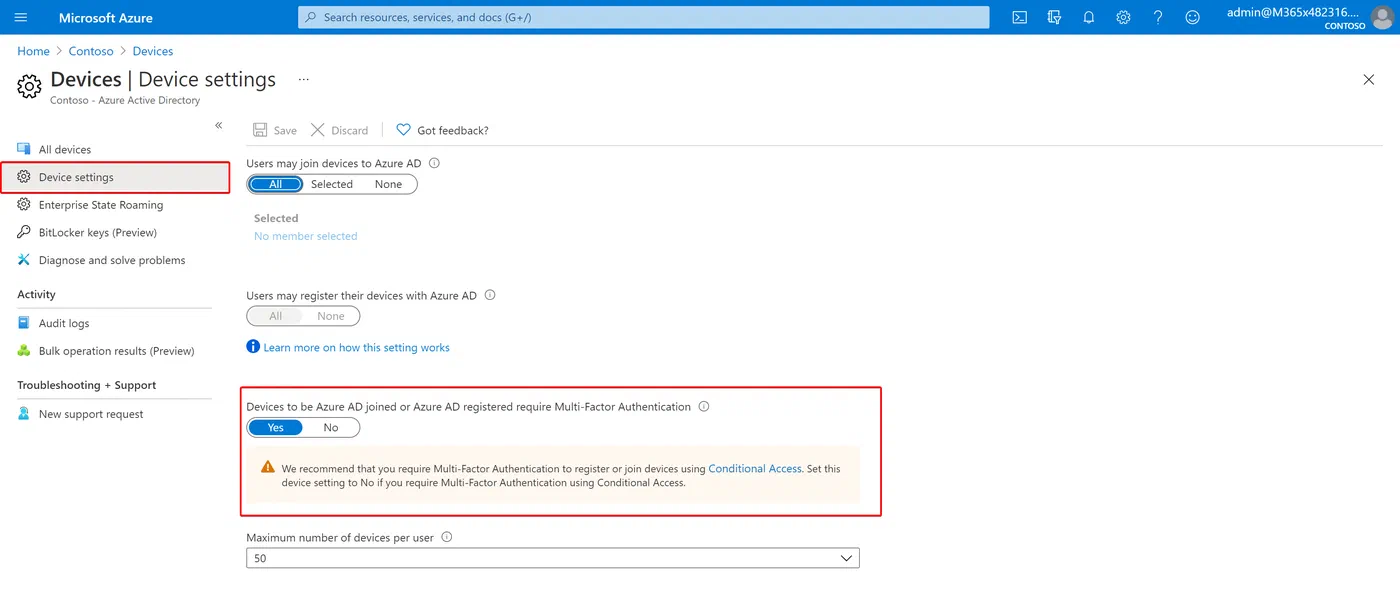1400x602 pixels.
Task: Set require Multi-Factor Authentication to Yes
Action: point(275,428)
